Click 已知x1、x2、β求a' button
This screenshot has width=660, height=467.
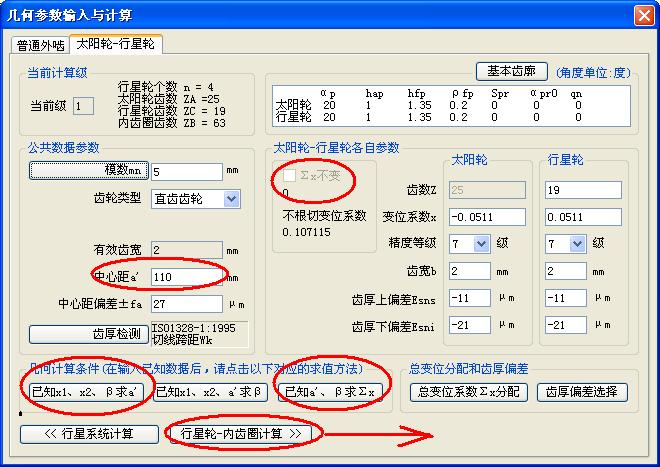pos(86,392)
